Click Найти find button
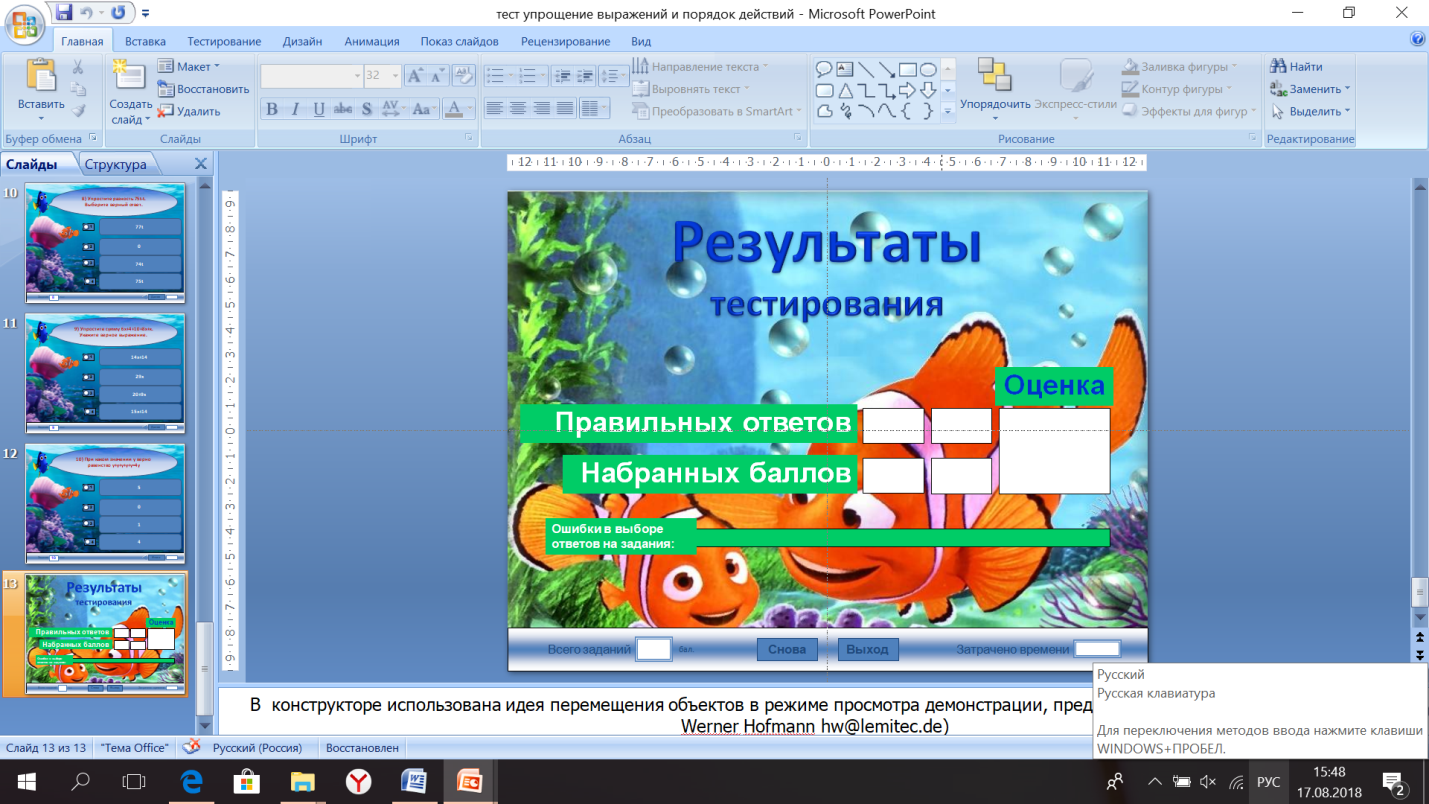Screen dimensions: 1429x804 click(x=1298, y=67)
